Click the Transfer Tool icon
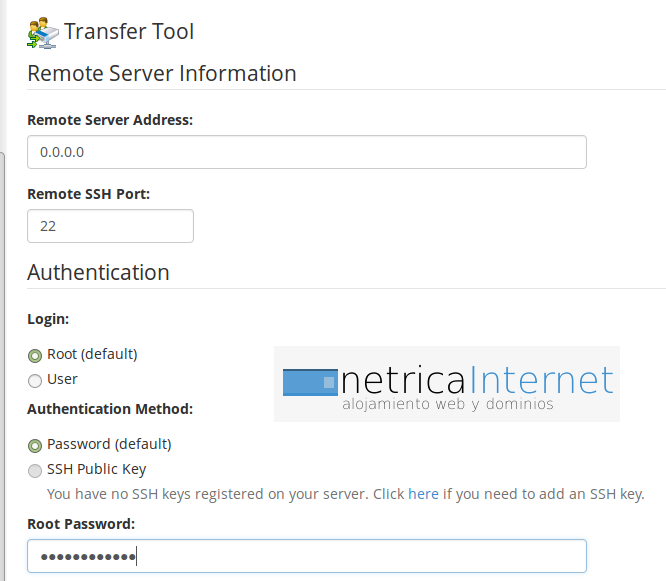Image resolution: width=666 pixels, height=581 pixels. [x=43, y=32]
